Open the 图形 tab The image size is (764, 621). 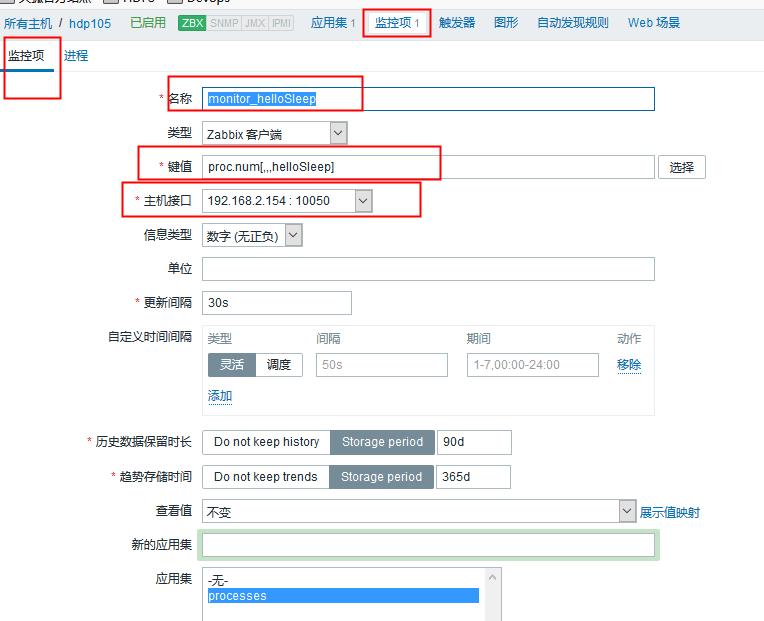point(506,23)
